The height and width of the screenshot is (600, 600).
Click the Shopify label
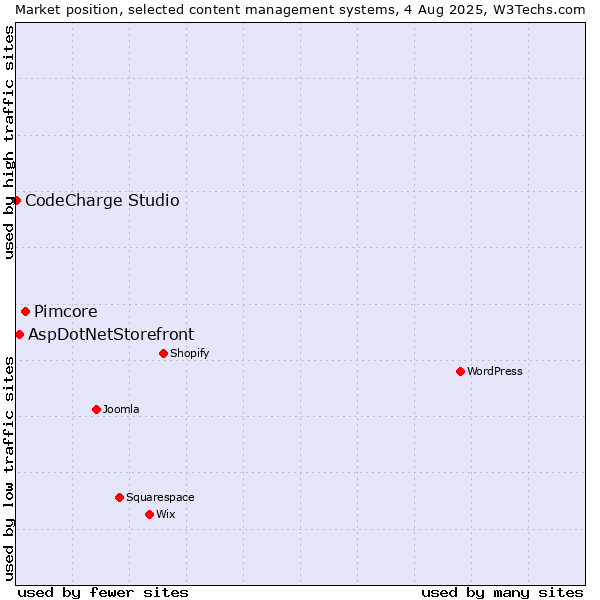point(190,354)
